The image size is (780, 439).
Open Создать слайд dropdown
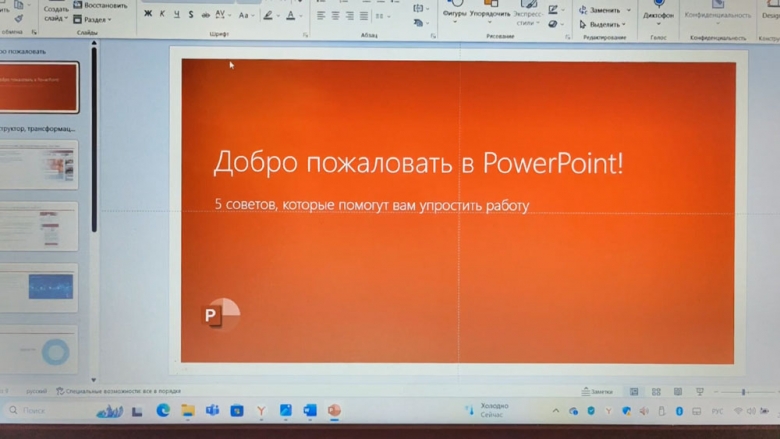[56, 14]
